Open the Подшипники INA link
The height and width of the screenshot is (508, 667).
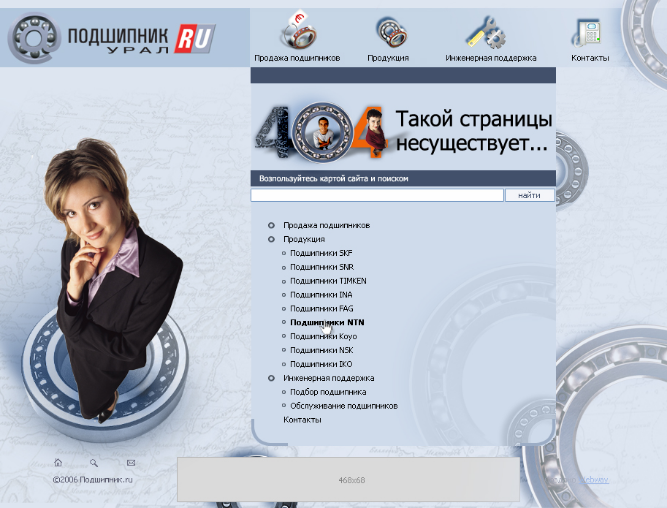coord(321,295)
